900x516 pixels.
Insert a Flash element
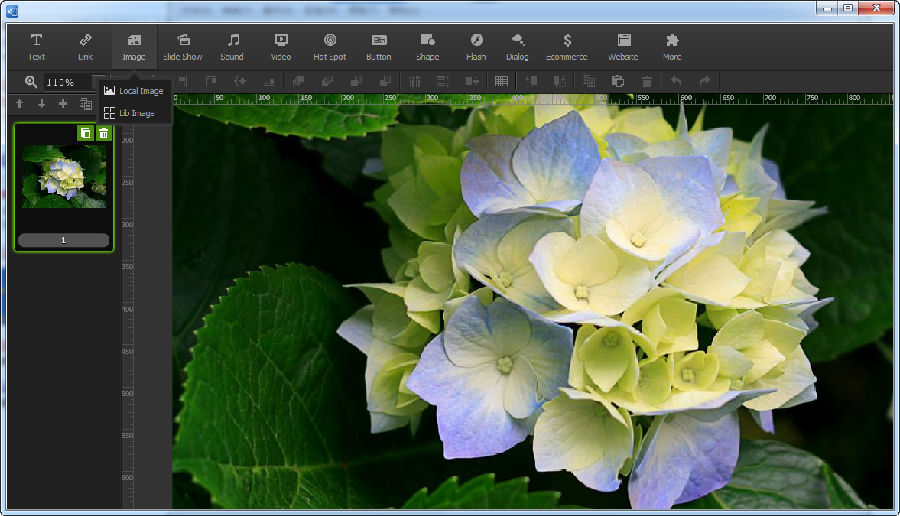click(x=477, y=46)
